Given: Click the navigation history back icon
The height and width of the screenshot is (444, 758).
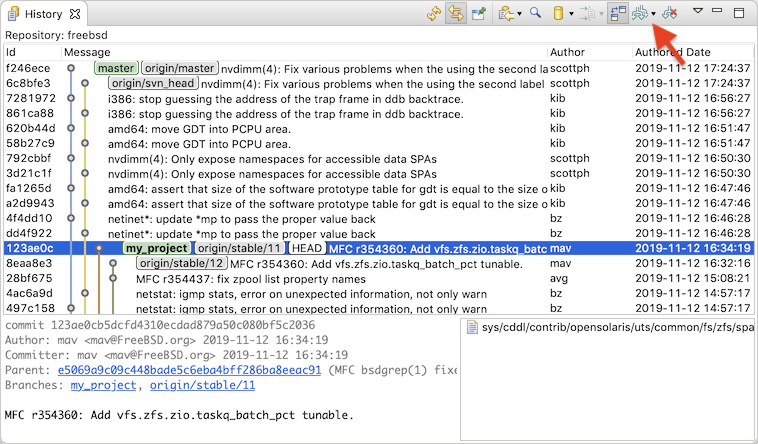Looking at the screenshot, I should tap(506, 14).
